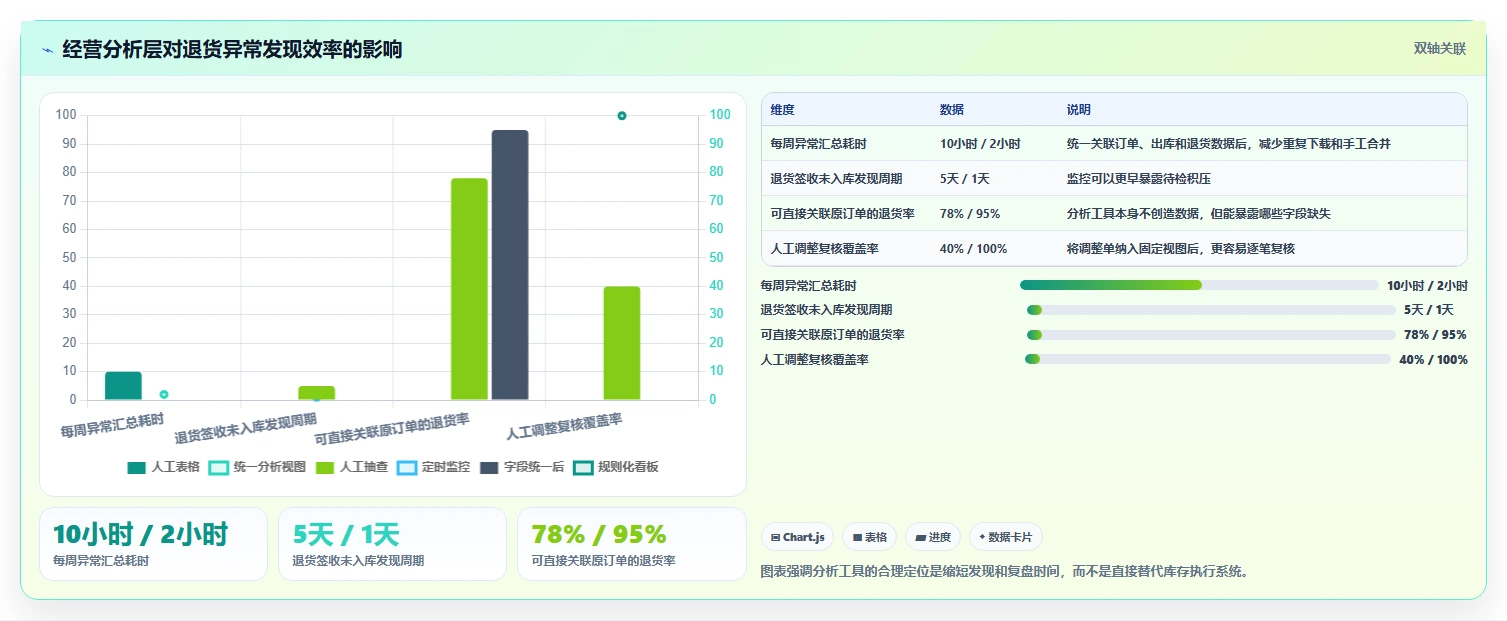Image resolution: width=1507 pixels, height=621 pixels.
Task: Click the 人工调整复核覆盖率 progress bar
Action: 1207,359
